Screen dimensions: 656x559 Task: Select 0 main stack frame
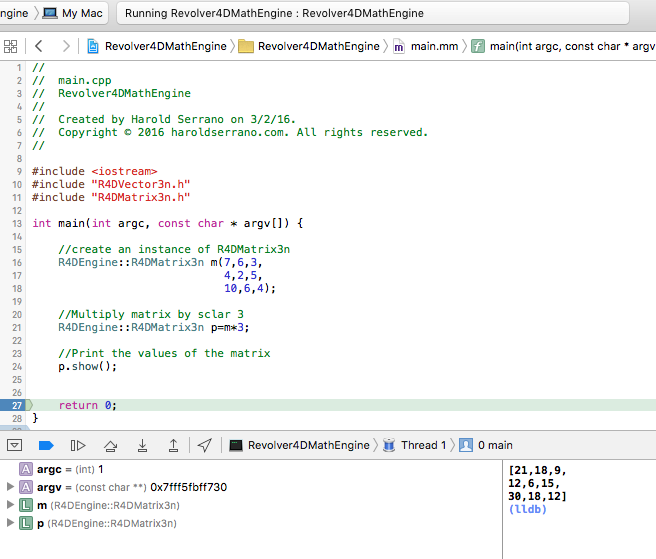(x=486, y=445)
